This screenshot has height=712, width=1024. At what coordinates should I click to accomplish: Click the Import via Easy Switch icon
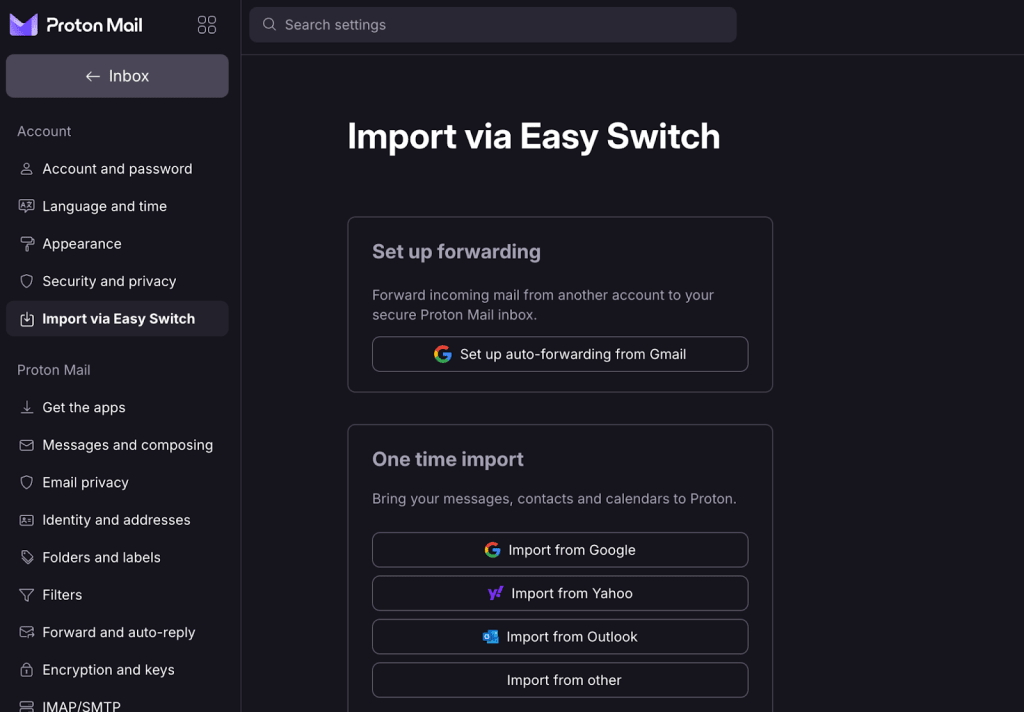point(26,319)
